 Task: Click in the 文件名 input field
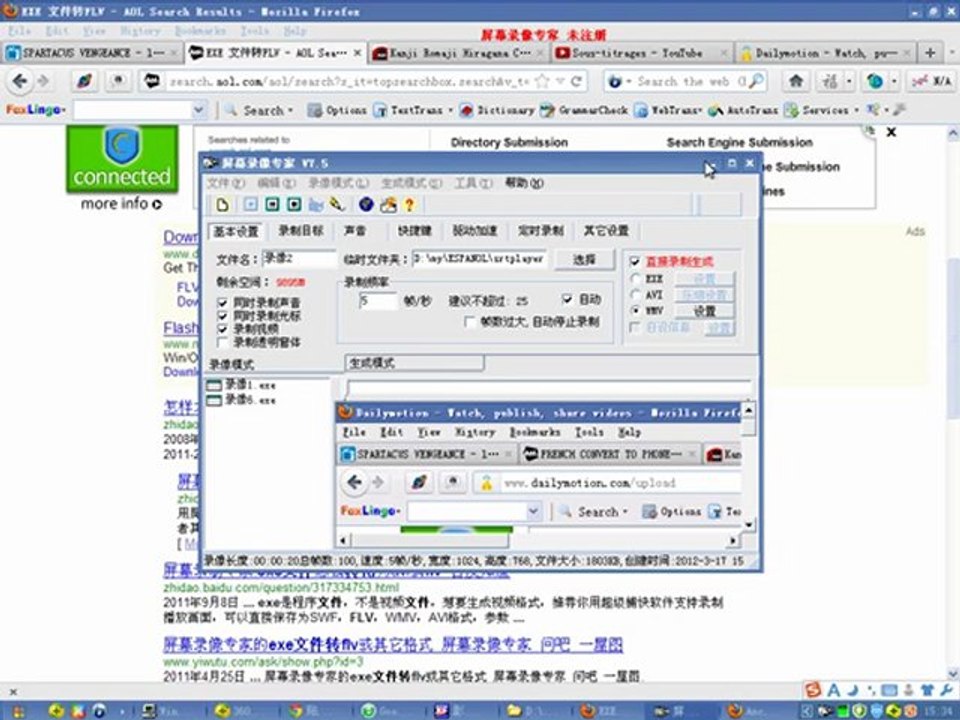pos(299,259)
